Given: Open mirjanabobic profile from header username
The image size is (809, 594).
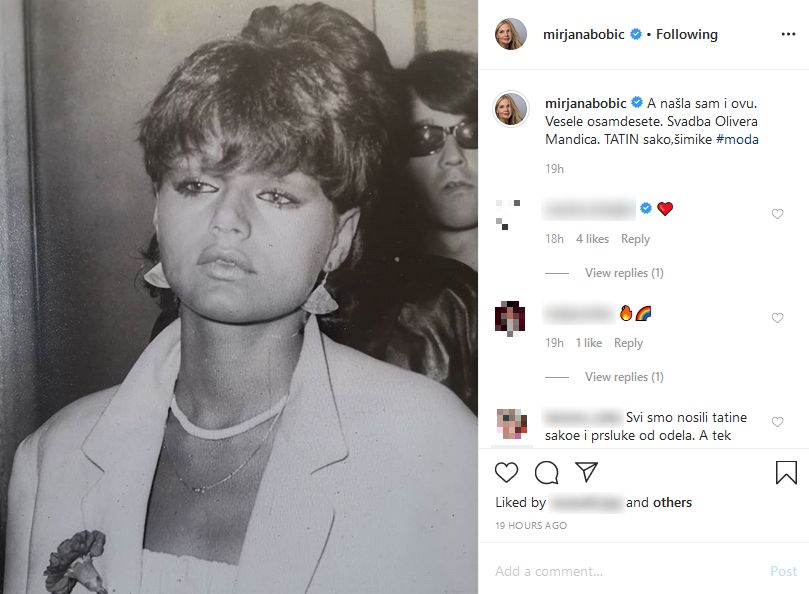Looking at the screenshot, I should pyautogui.click(x=584, y=34).
